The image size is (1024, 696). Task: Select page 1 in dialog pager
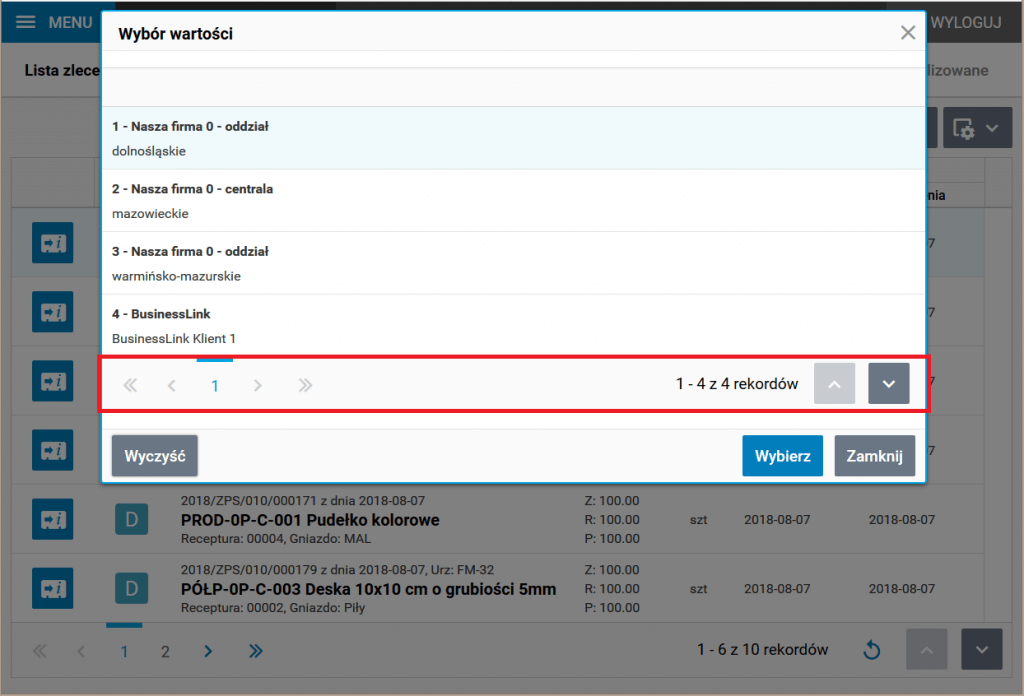(x=214, y=385)
